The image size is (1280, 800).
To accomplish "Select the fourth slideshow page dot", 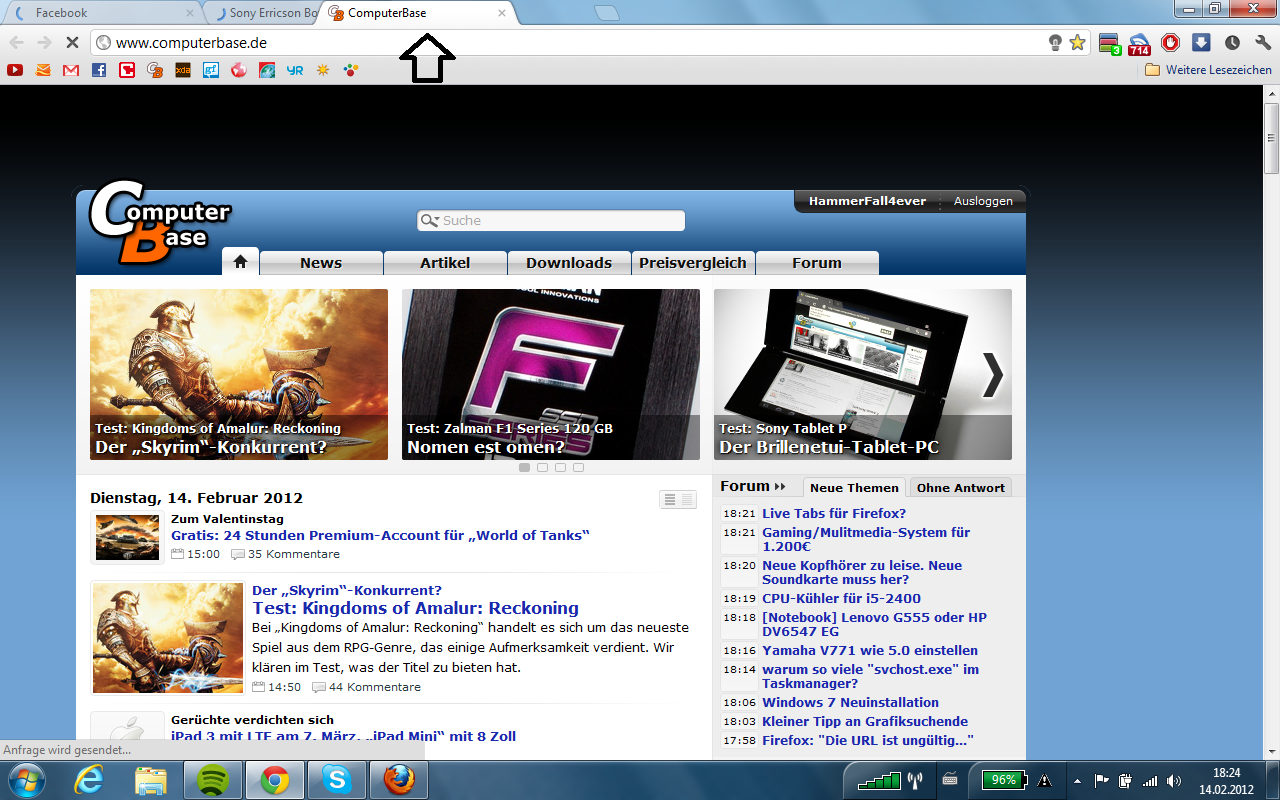I will (x=579, y=467).
